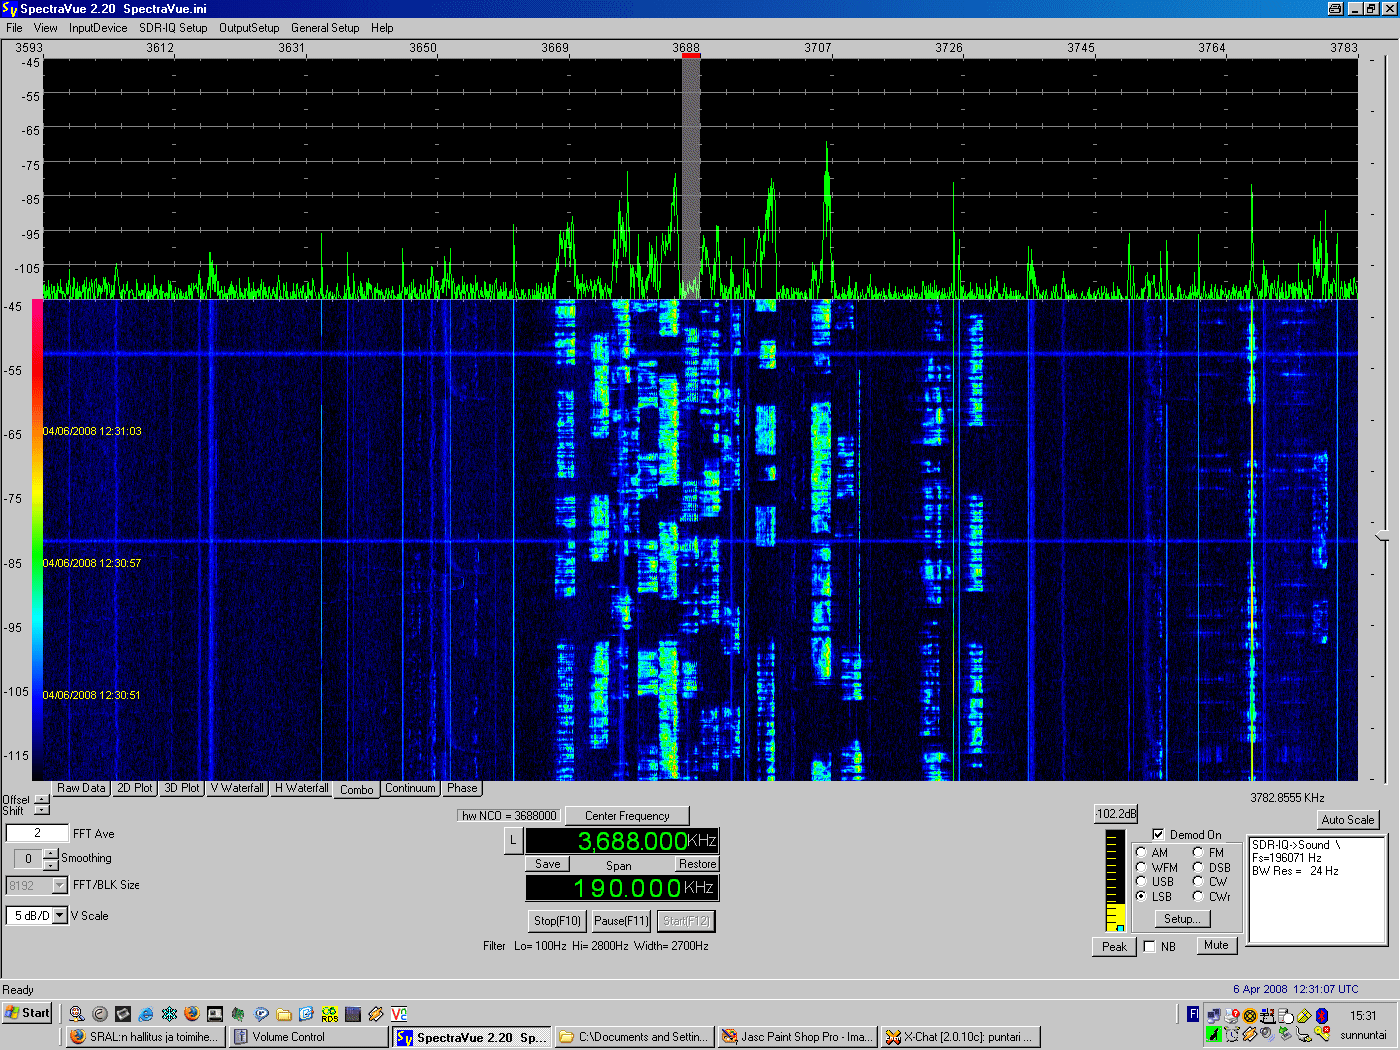Viewport: 1400px width, 1050px height.
Task: Select USB demodulation mode
Action: [1141, 882]
